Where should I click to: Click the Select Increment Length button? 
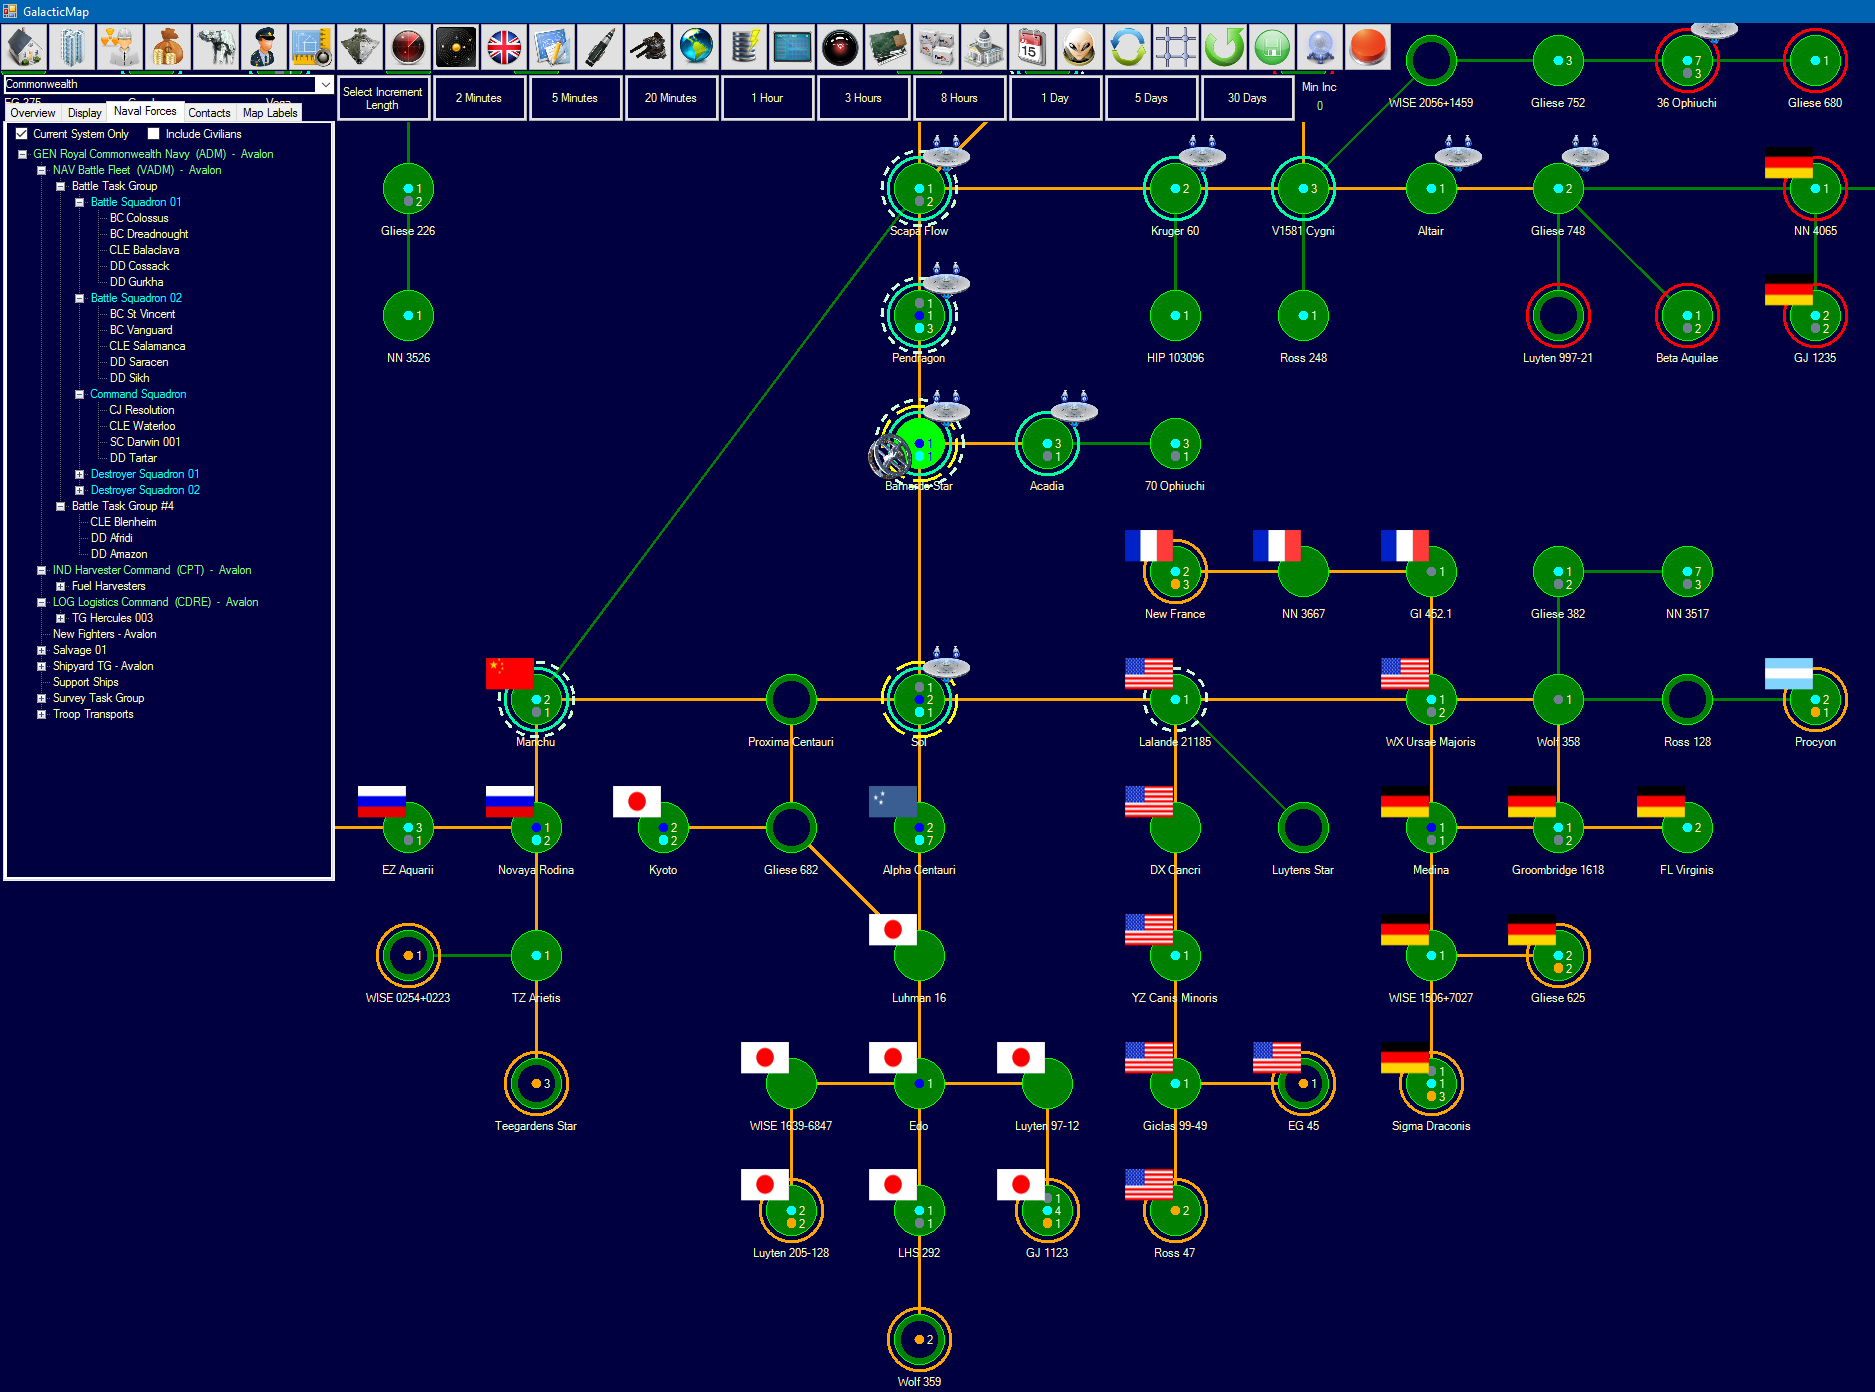[x=383, y=98]
